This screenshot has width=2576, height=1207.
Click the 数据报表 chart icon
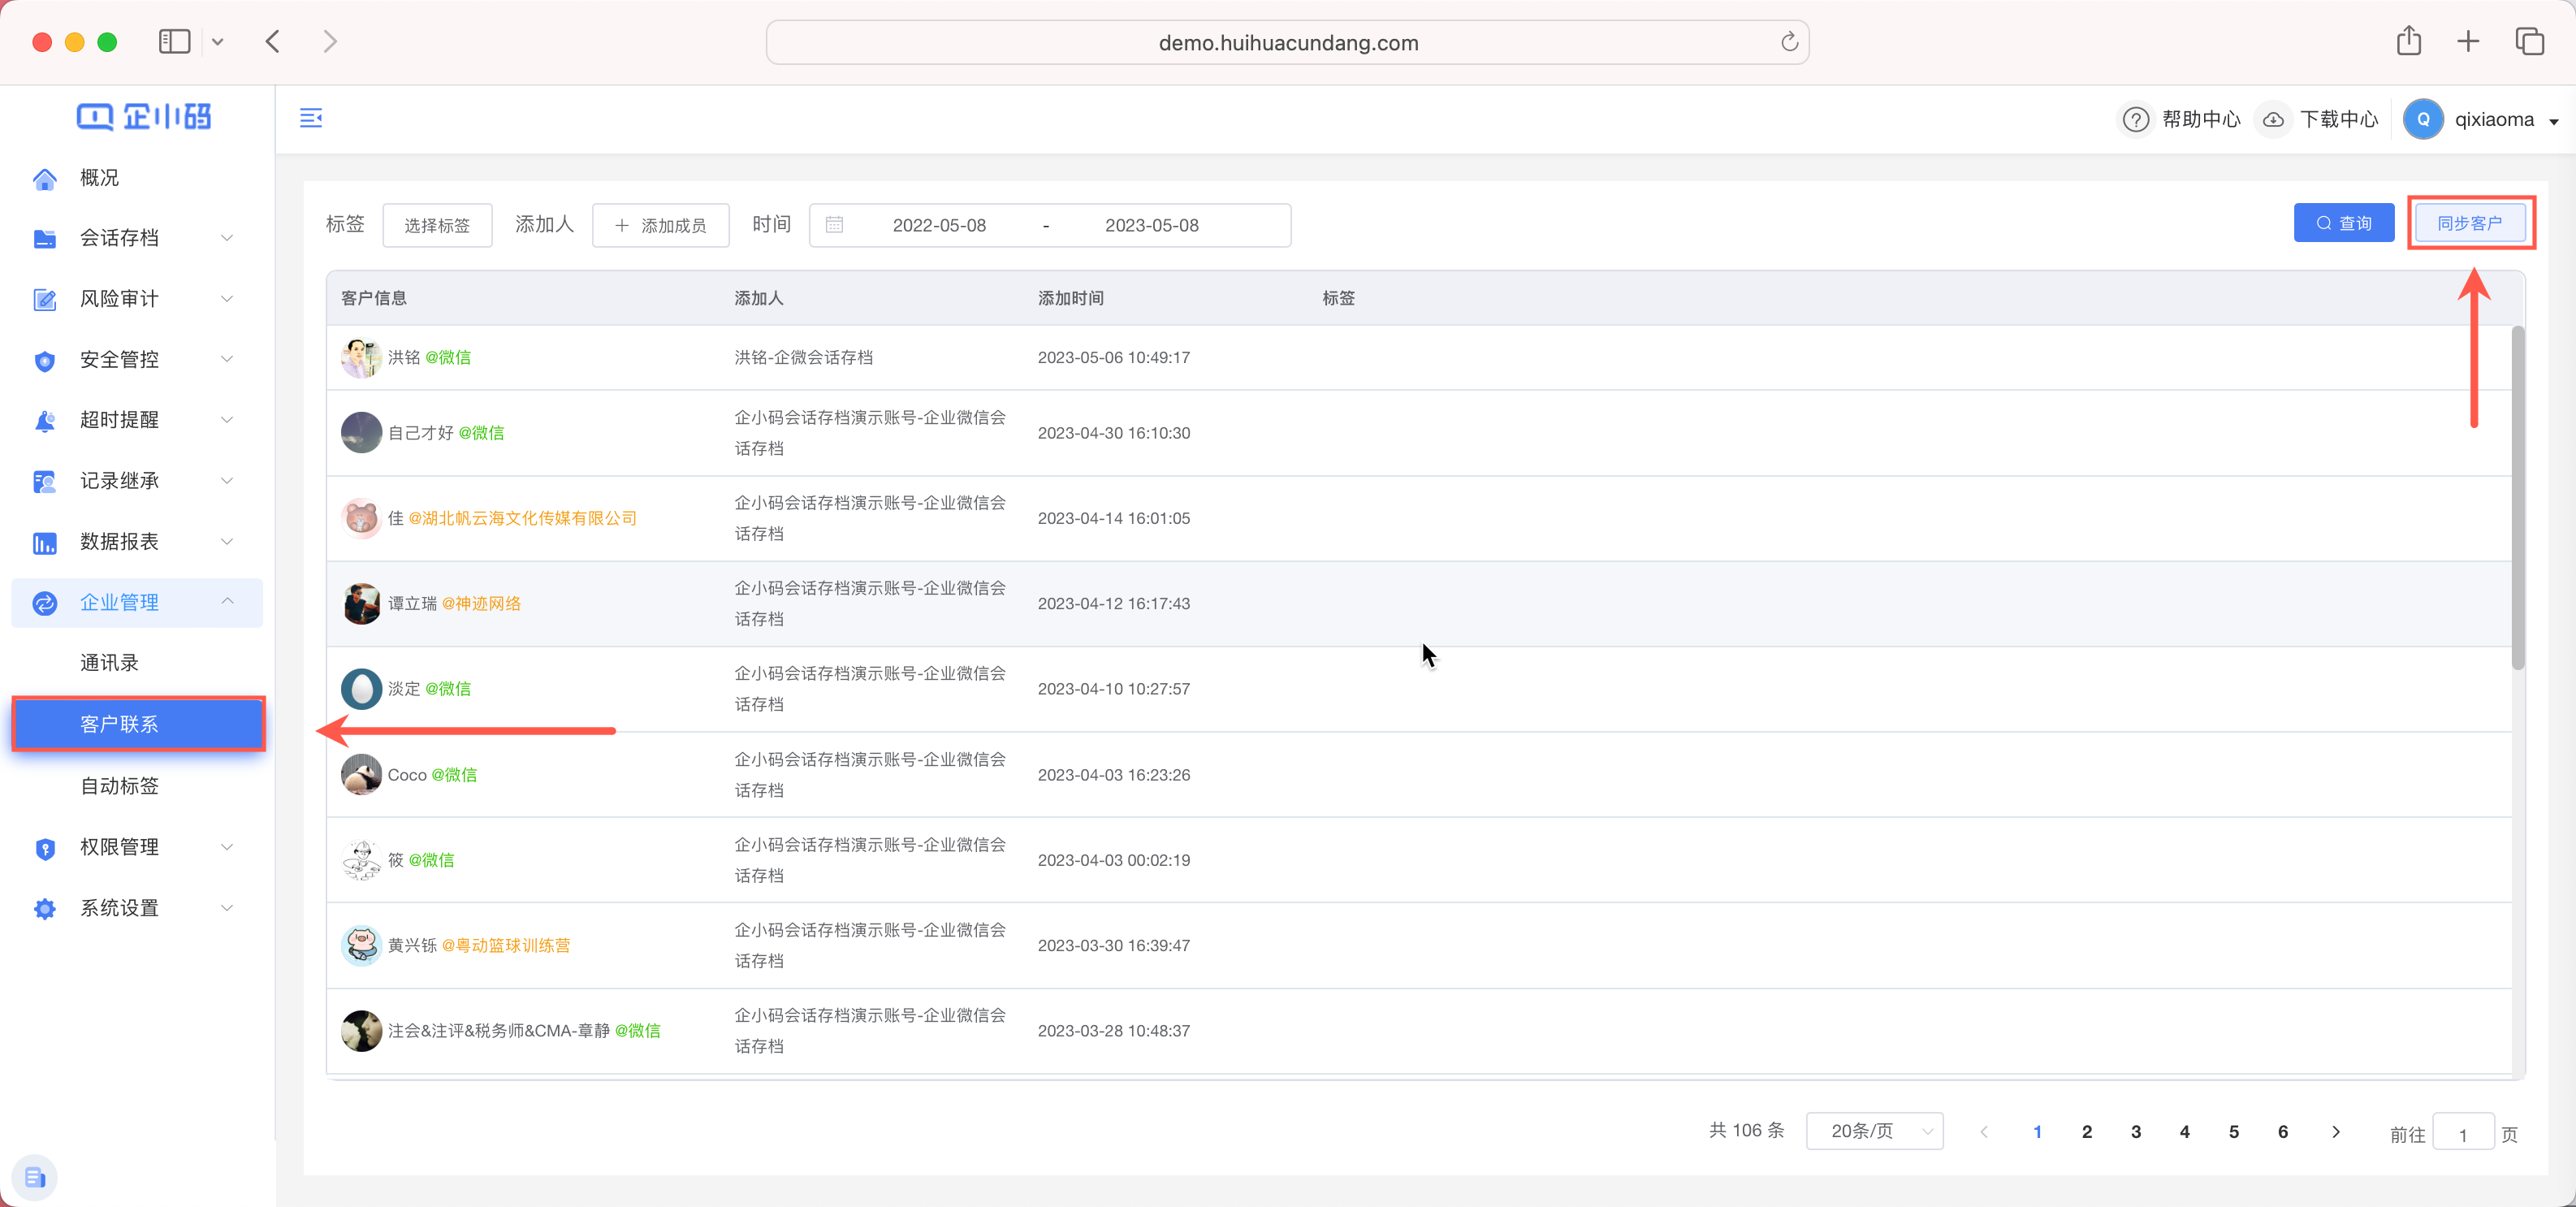(44, 543)
